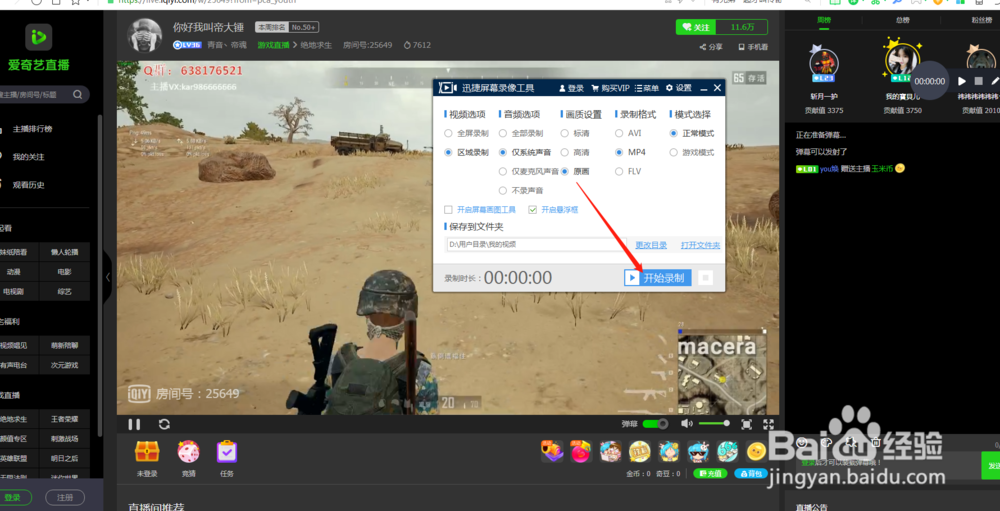Viewport: 1000px width, 511px height.
Task: Click the search magnifier in sidebar
Action: pyautogui.click(x=77, y=94)
